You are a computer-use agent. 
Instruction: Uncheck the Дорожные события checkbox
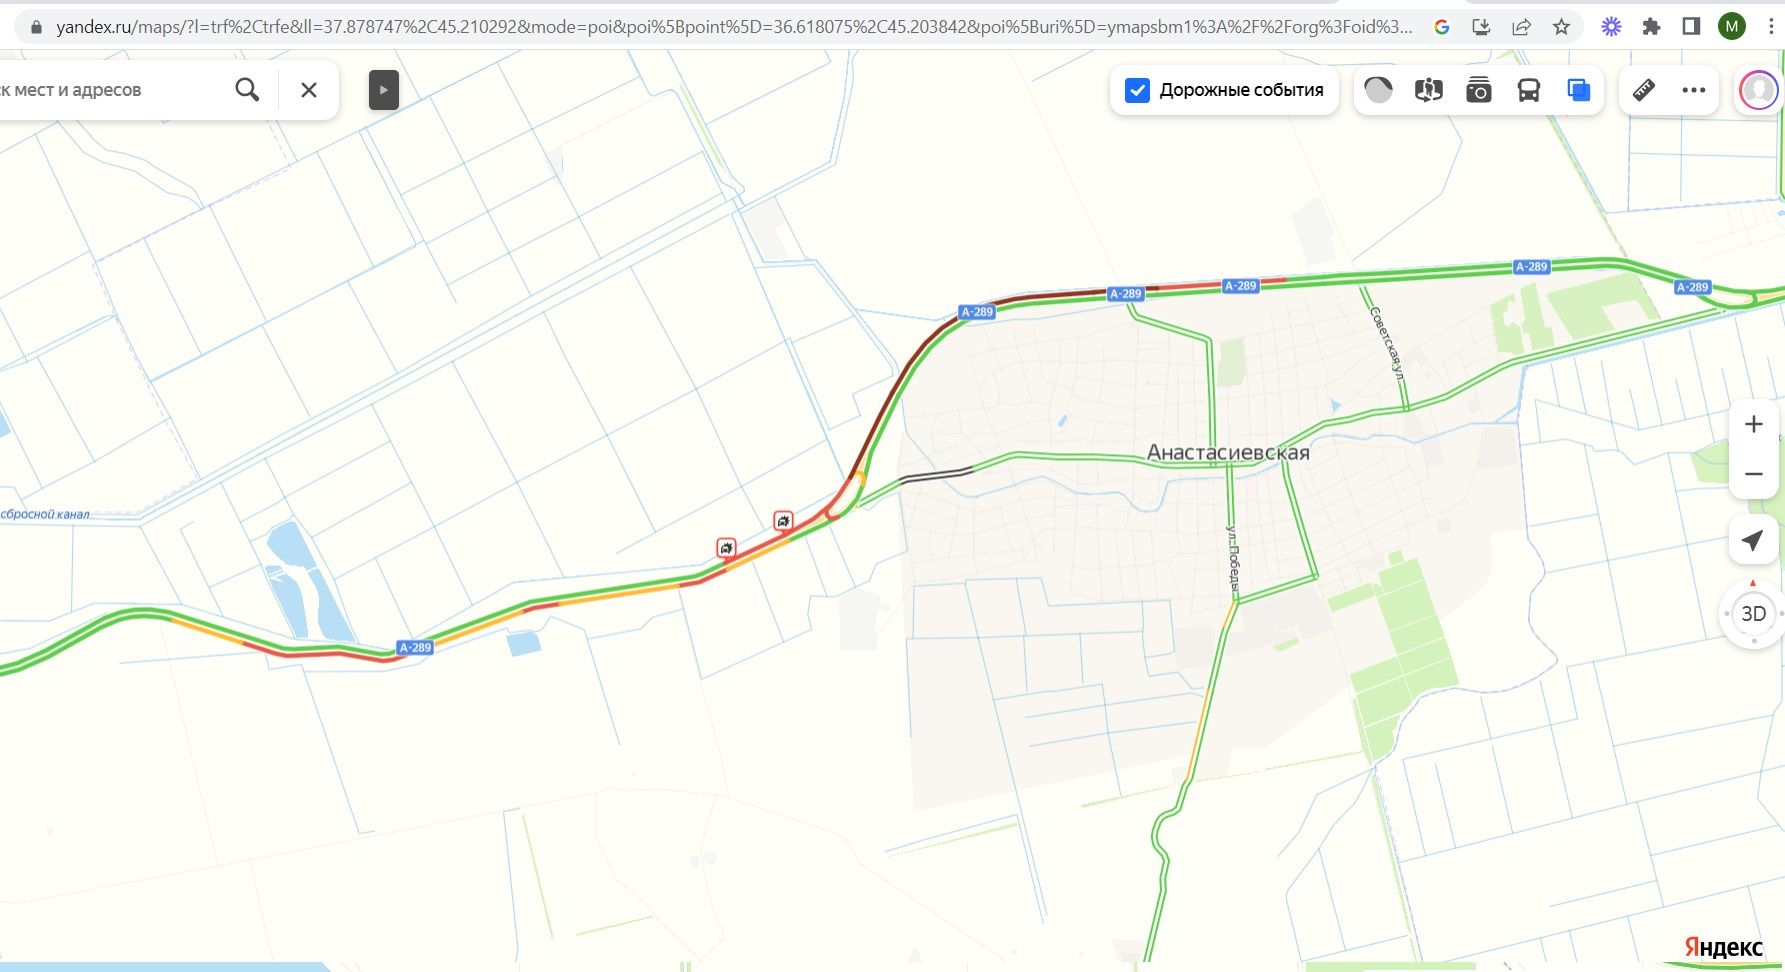pos(1137,90)
